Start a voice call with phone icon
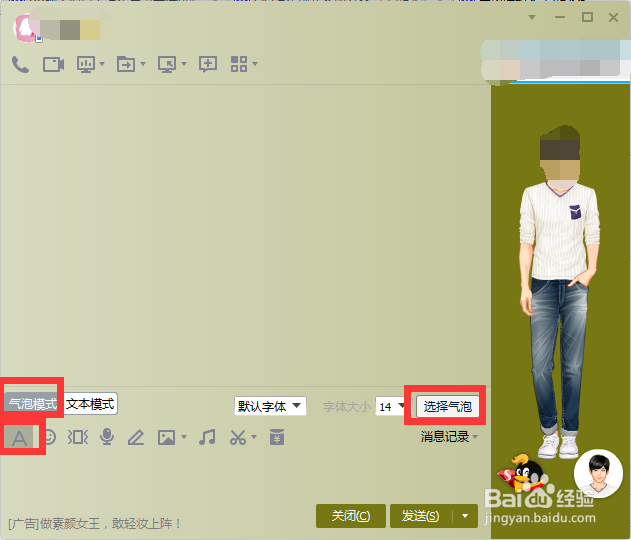 point(20,64)
